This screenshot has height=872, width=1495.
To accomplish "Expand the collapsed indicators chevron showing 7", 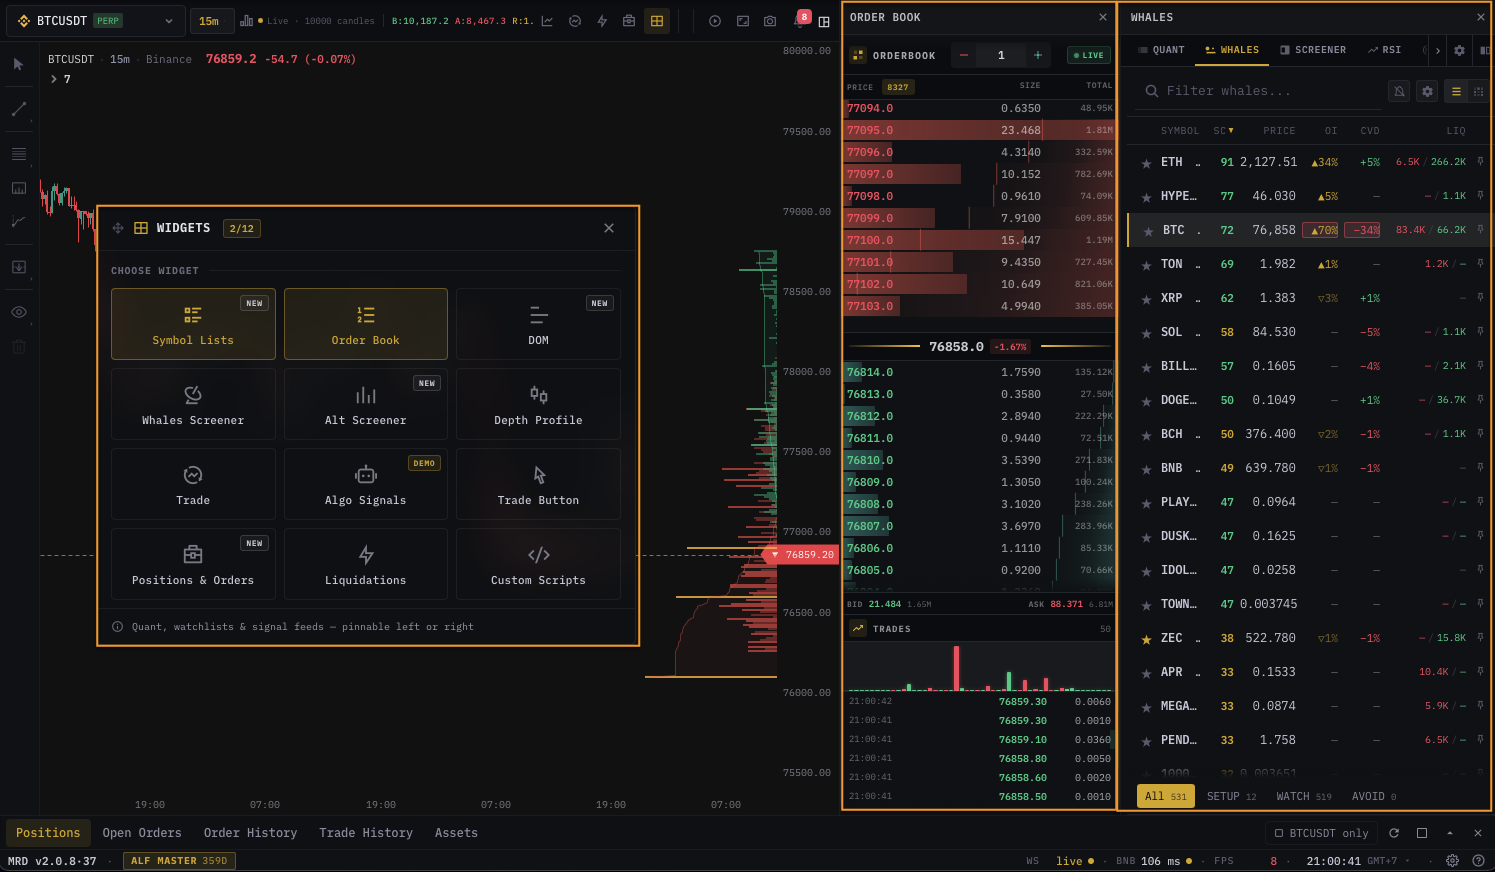I will click(54, 79).
